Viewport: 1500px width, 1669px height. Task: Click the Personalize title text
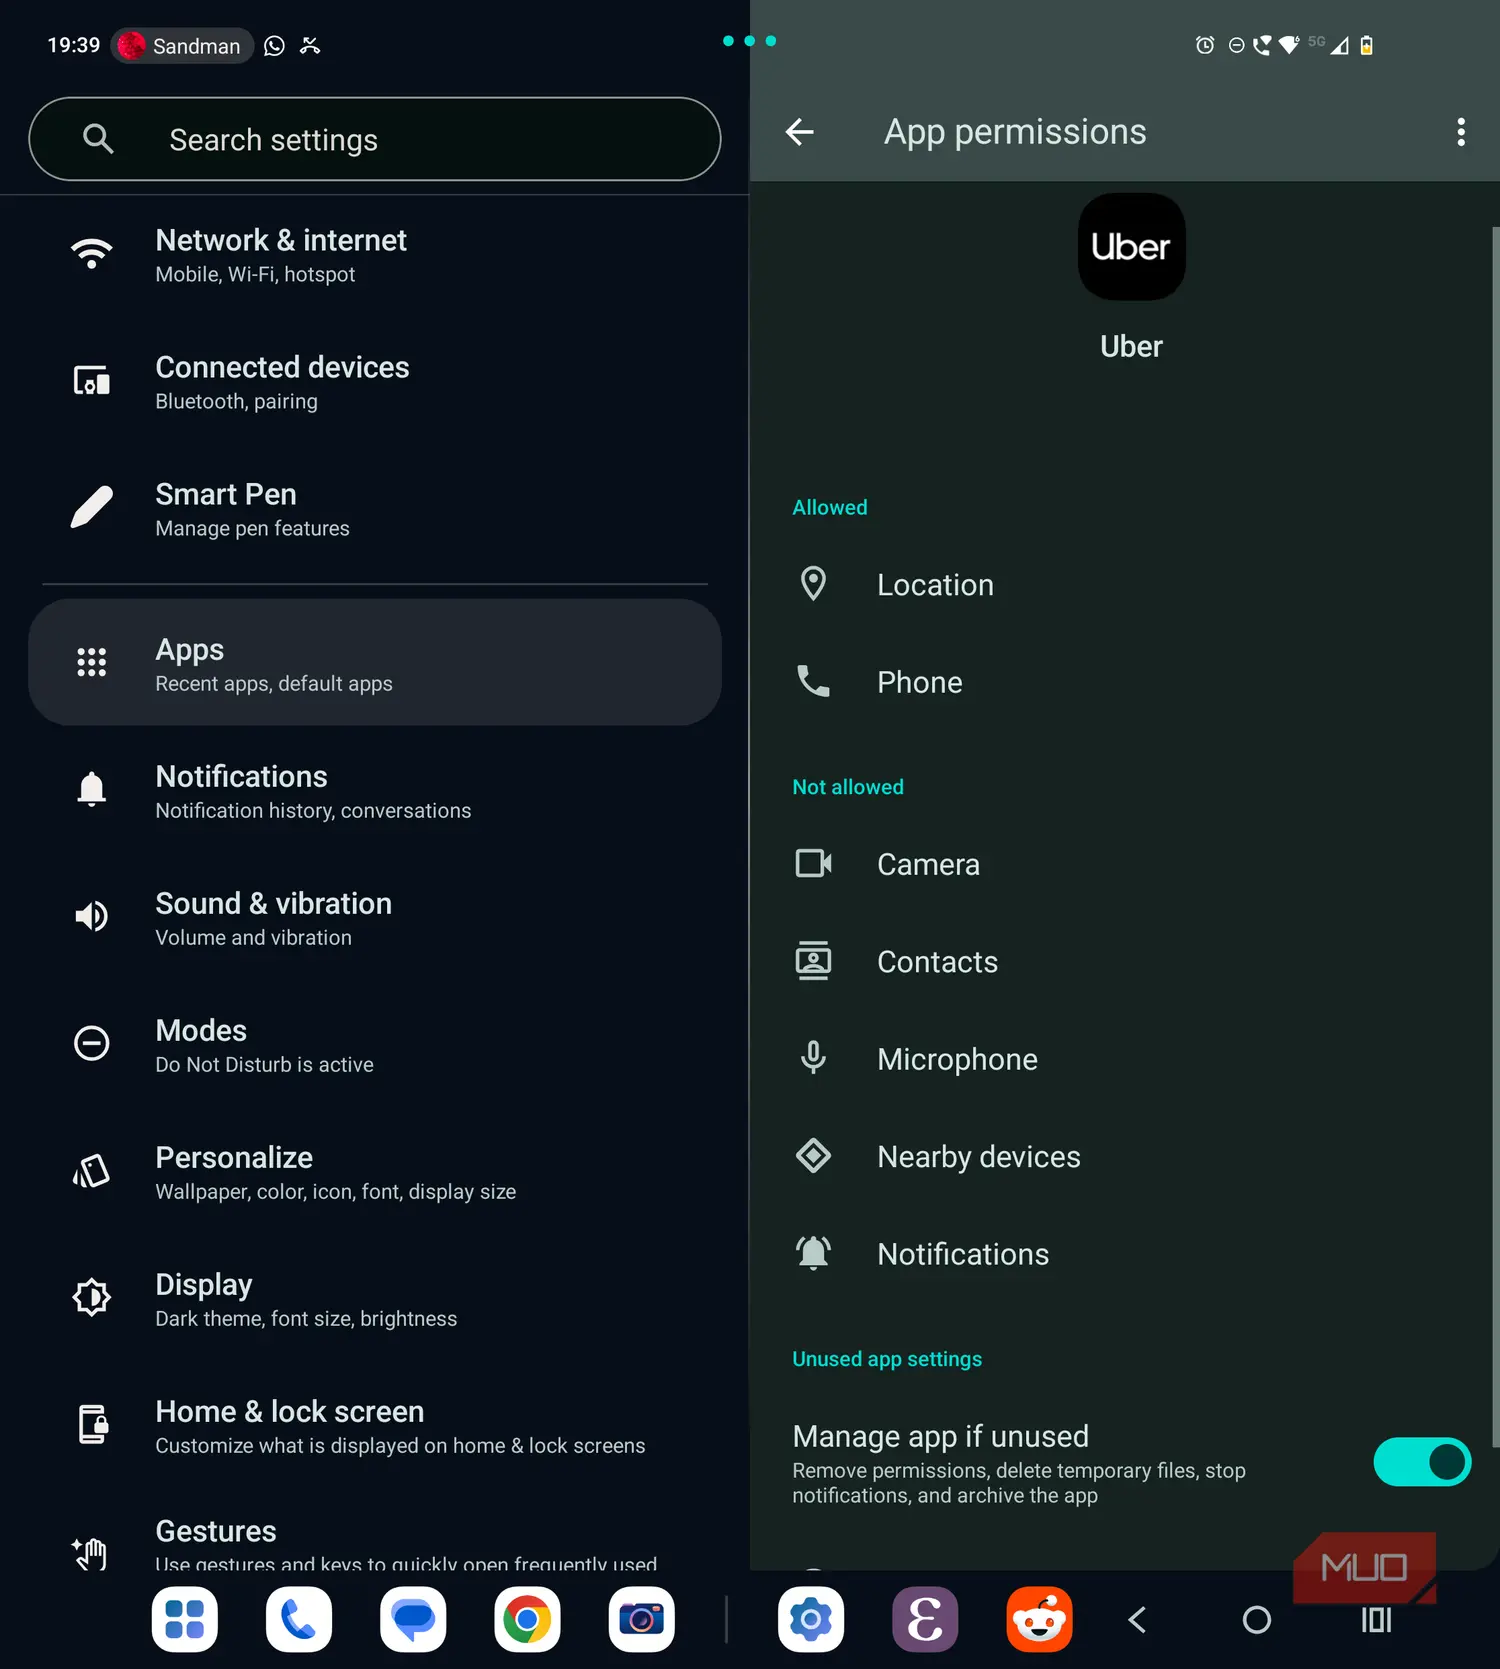pos(234,1157)
